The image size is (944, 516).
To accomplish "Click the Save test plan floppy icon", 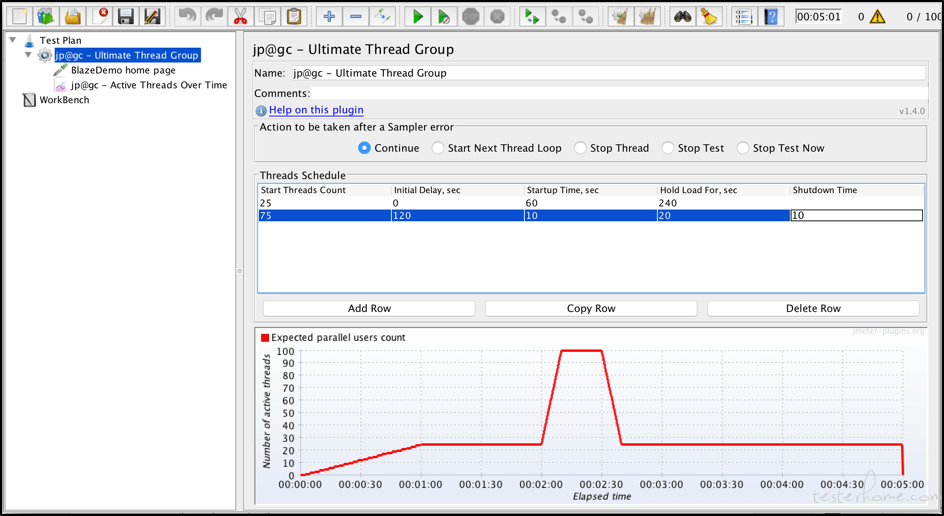I will 125,16.
